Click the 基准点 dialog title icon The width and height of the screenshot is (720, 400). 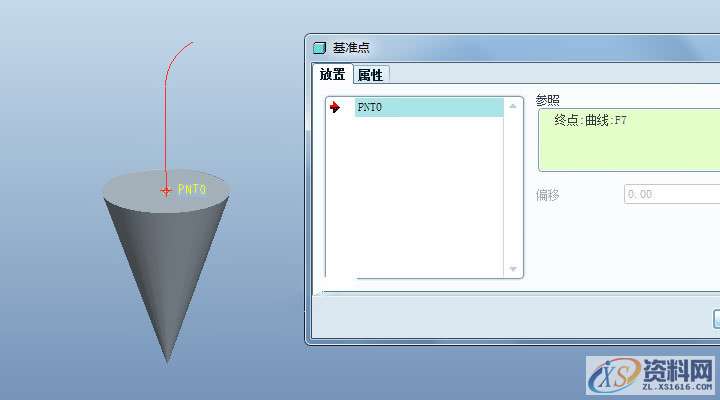pyautogui.click(x=320, y=48)
